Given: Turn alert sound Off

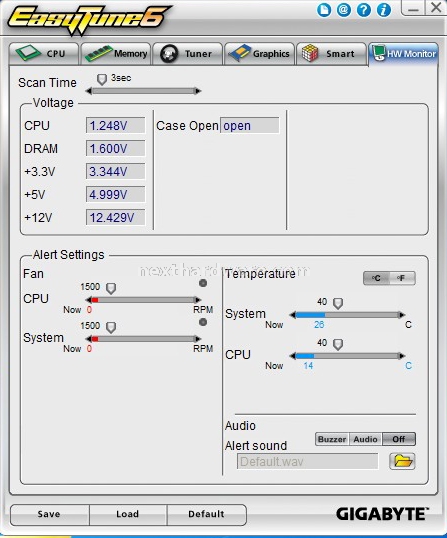Looking at the screenshot, I should point(399,439).
